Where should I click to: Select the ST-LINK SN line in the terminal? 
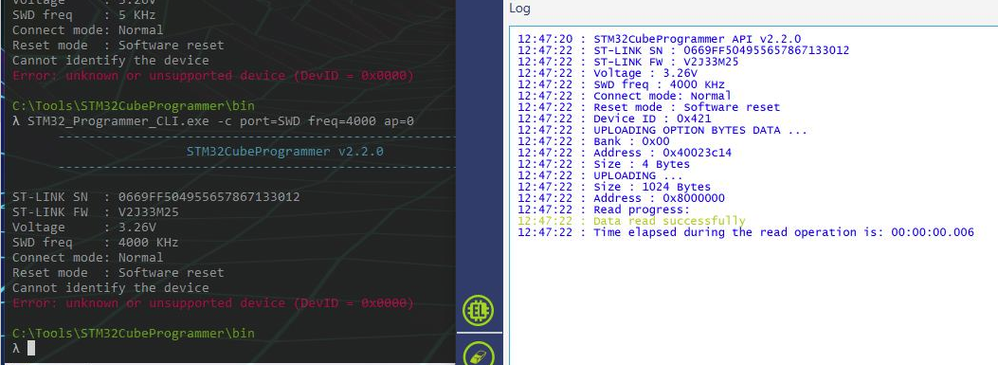(156, 197)
